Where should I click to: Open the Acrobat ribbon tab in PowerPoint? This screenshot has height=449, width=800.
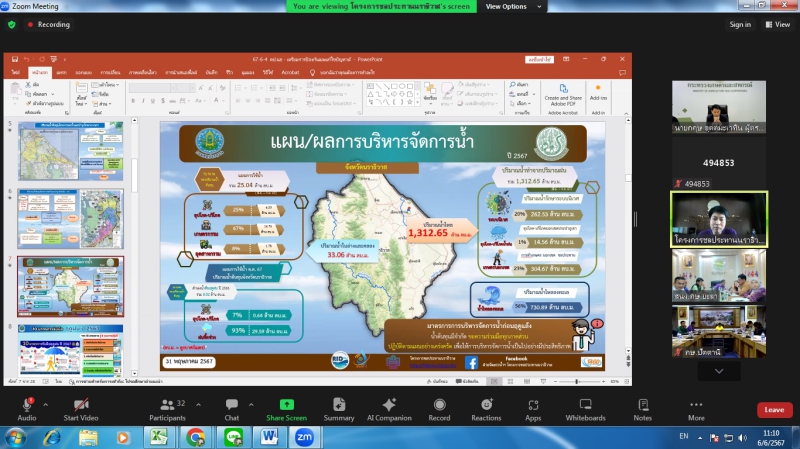[x=290, y=73]
